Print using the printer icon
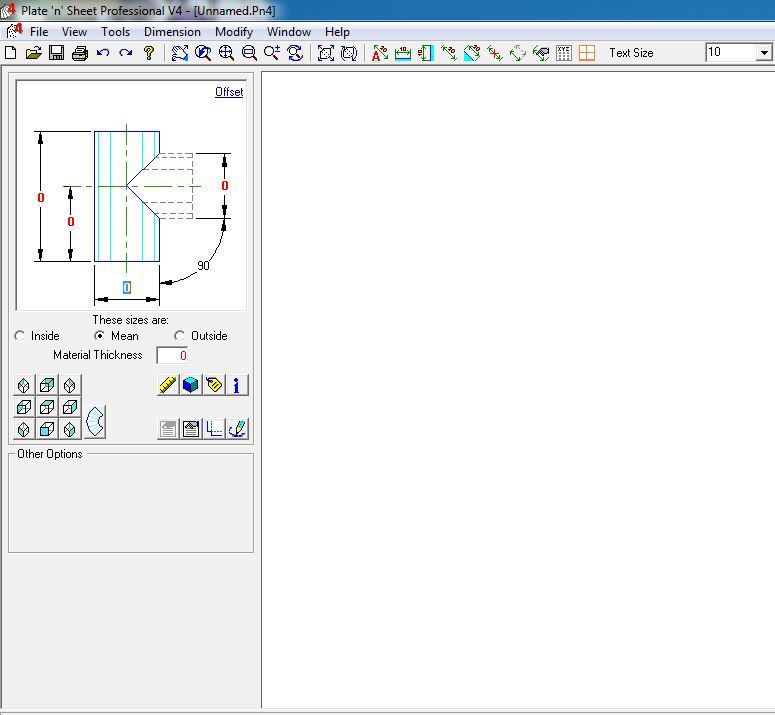 [80, 53]
